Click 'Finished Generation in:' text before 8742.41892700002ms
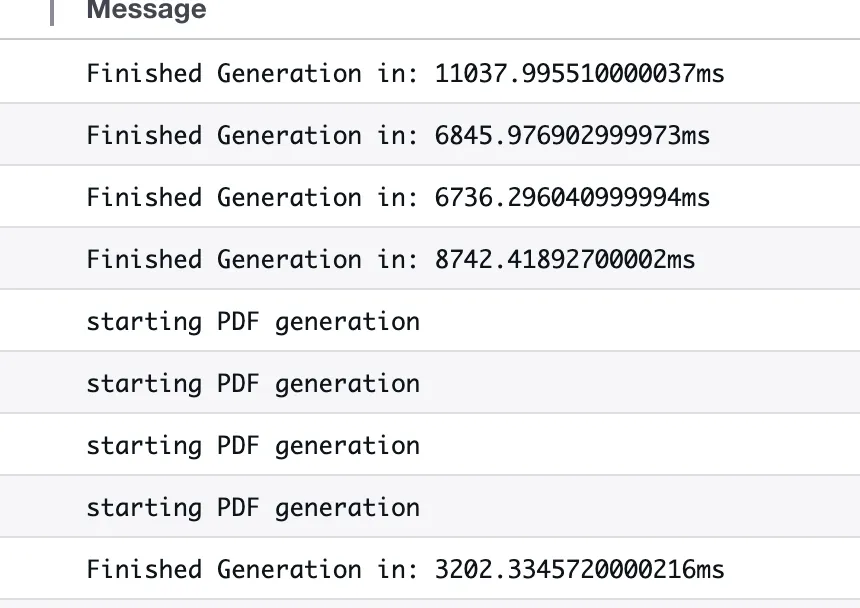 (x=253, y=259)
